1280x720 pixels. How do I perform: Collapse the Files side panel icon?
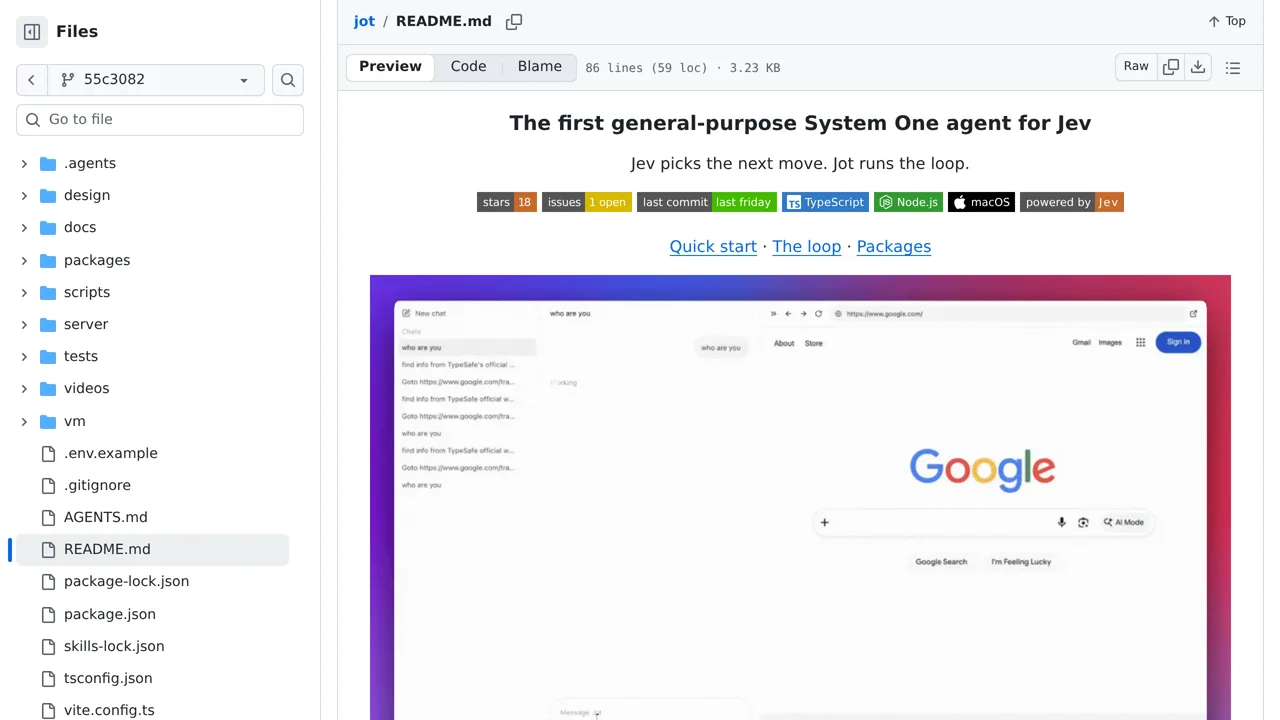32,32
